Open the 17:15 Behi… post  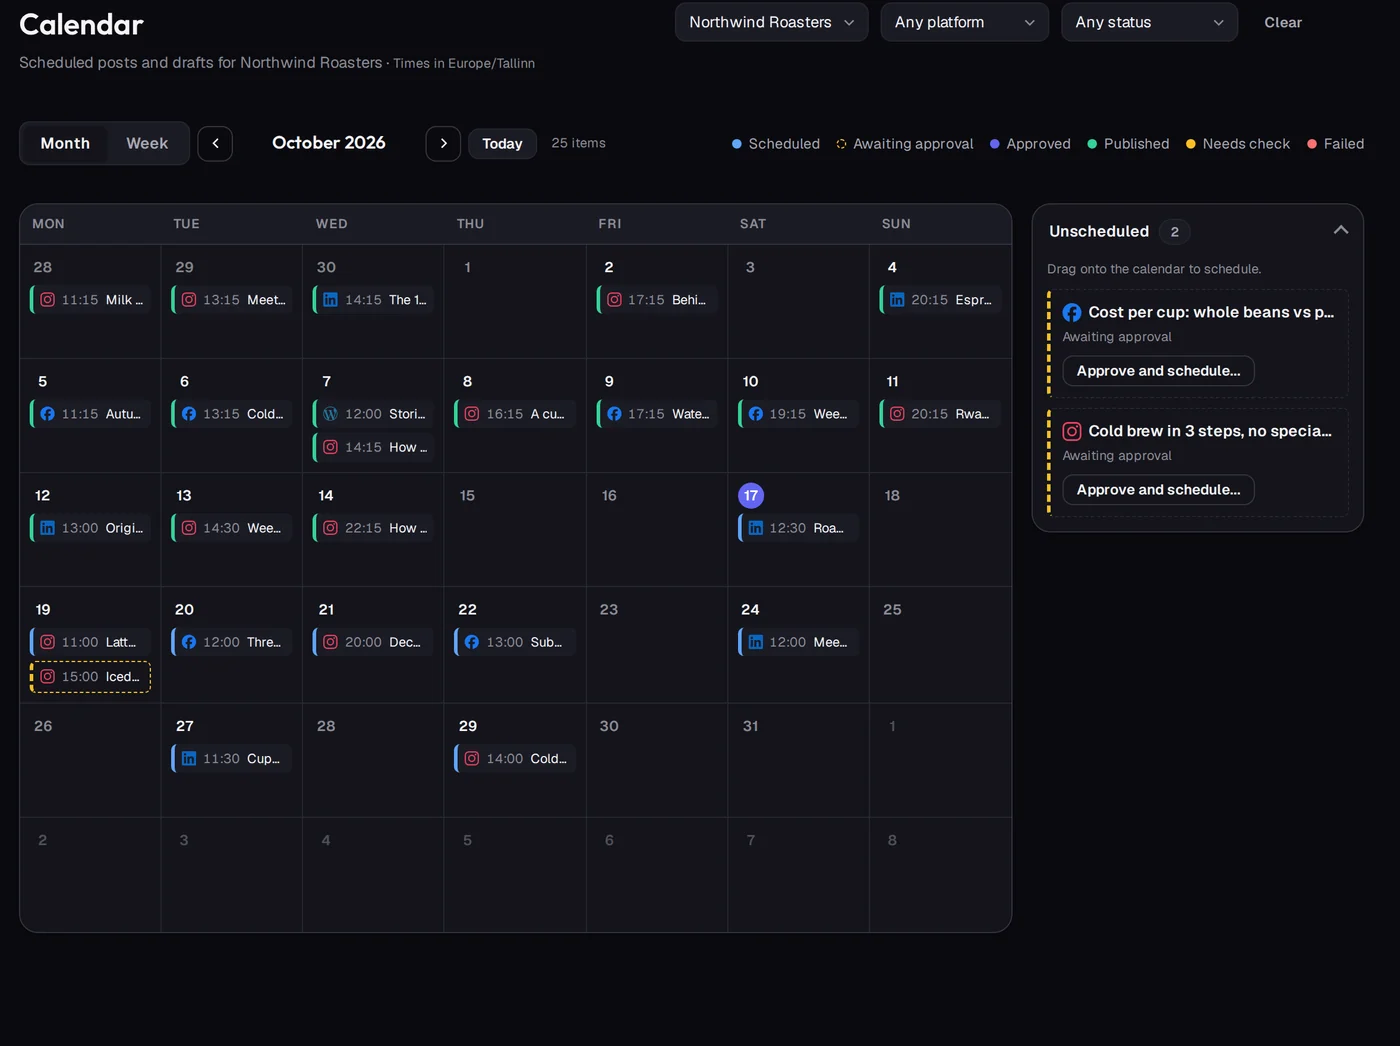coord(657,300)
